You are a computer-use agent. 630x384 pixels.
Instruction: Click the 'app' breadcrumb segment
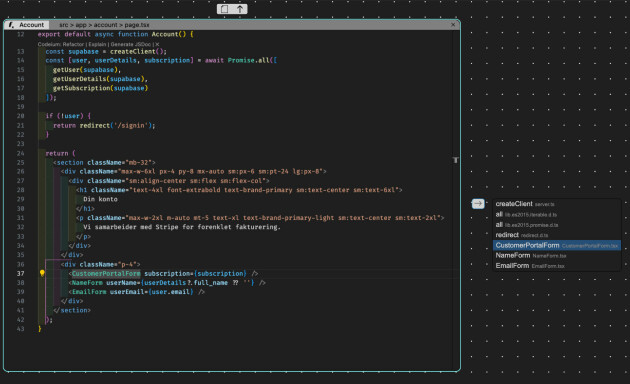81,25
